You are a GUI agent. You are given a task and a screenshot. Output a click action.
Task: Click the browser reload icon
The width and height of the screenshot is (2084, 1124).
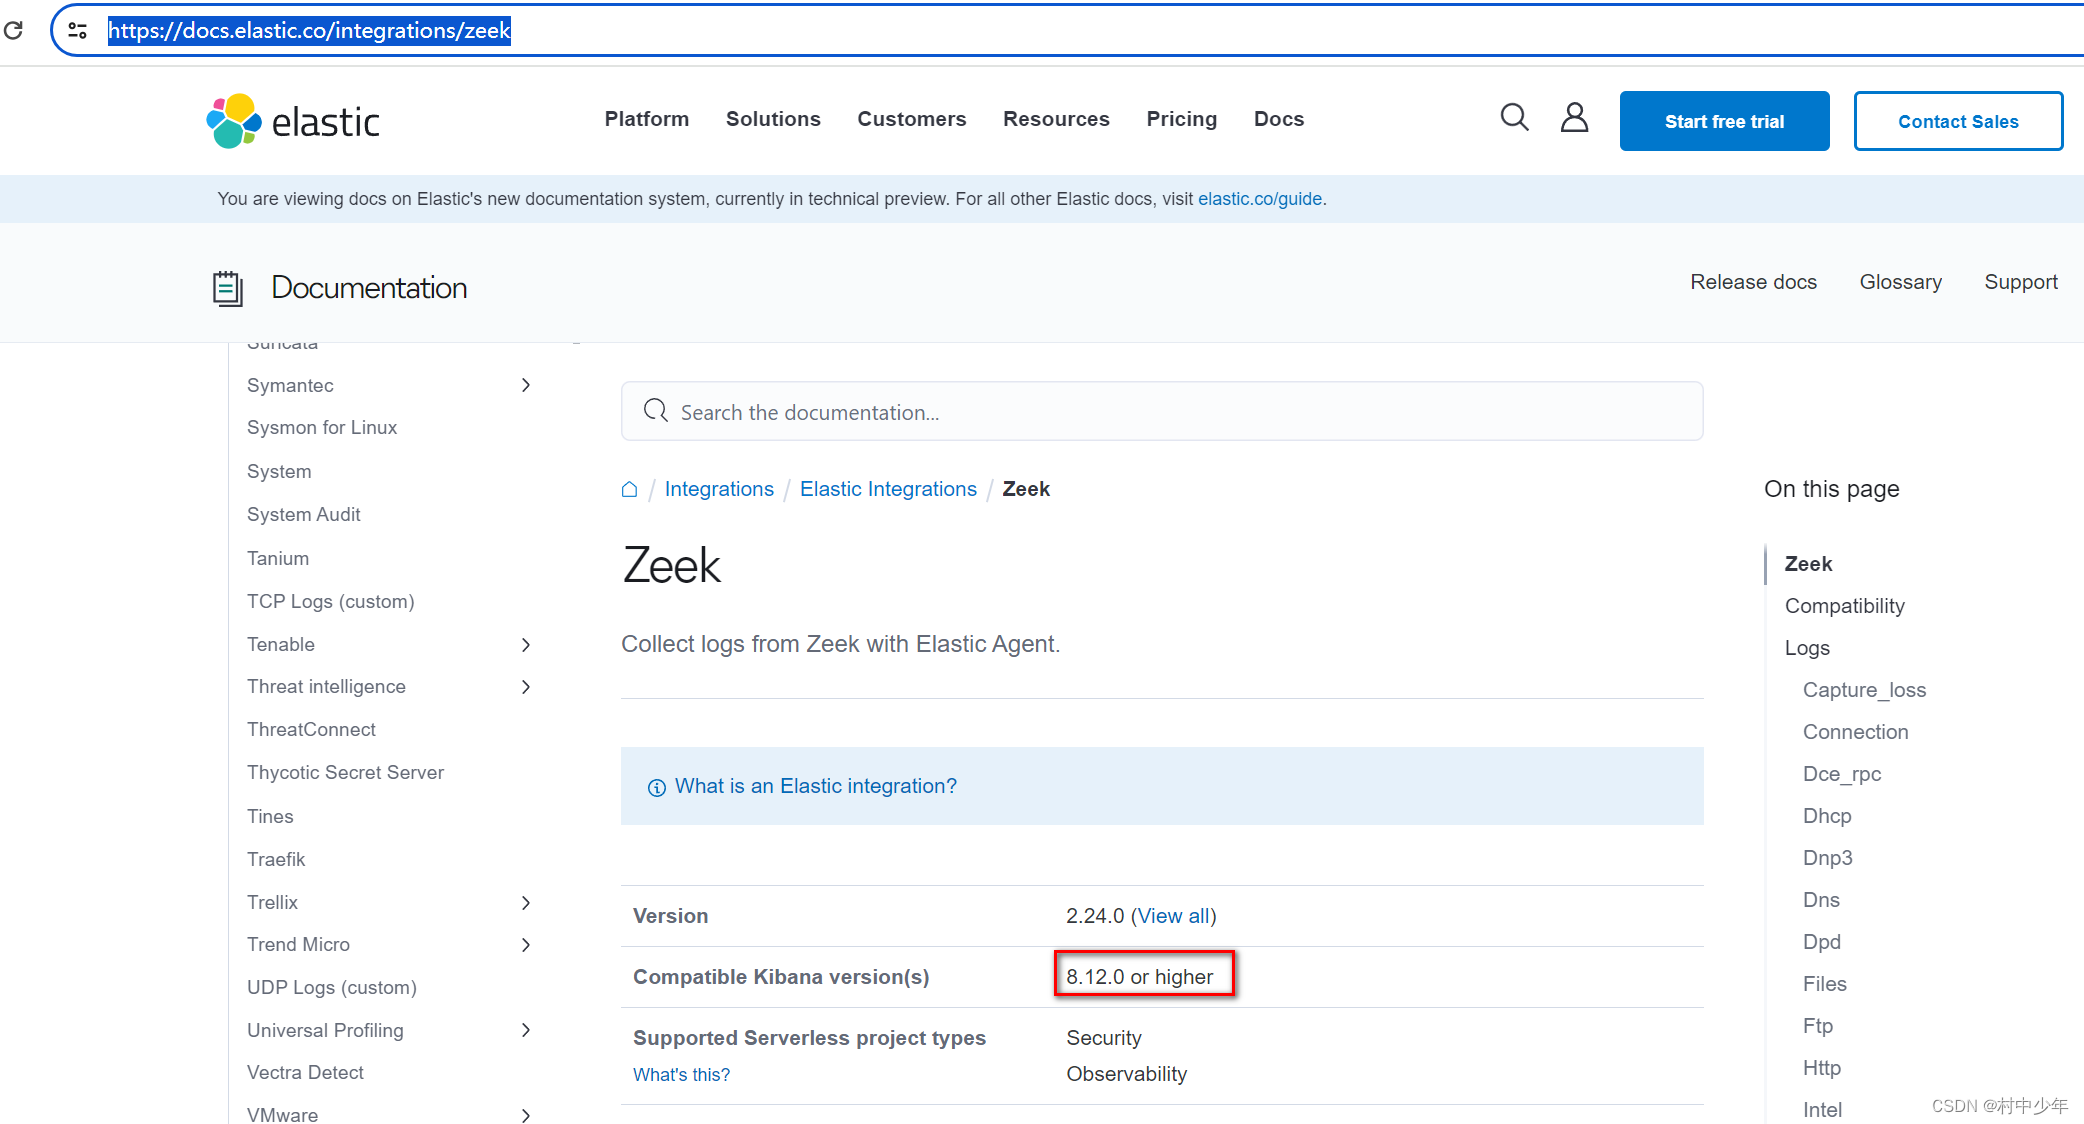[x=13, y=30]
